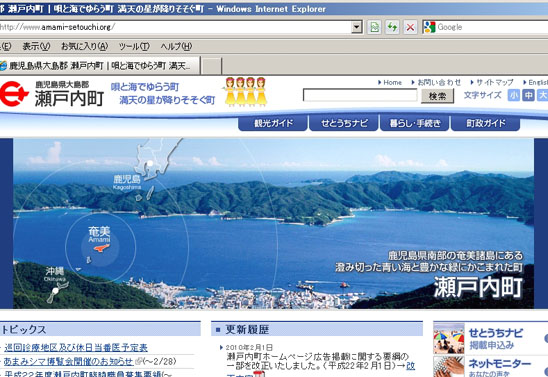Expand the address bar dropdown arrow

[356, 27]
